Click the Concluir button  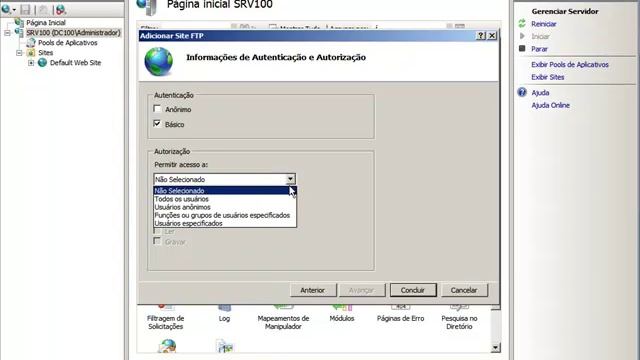click(413, 290)
